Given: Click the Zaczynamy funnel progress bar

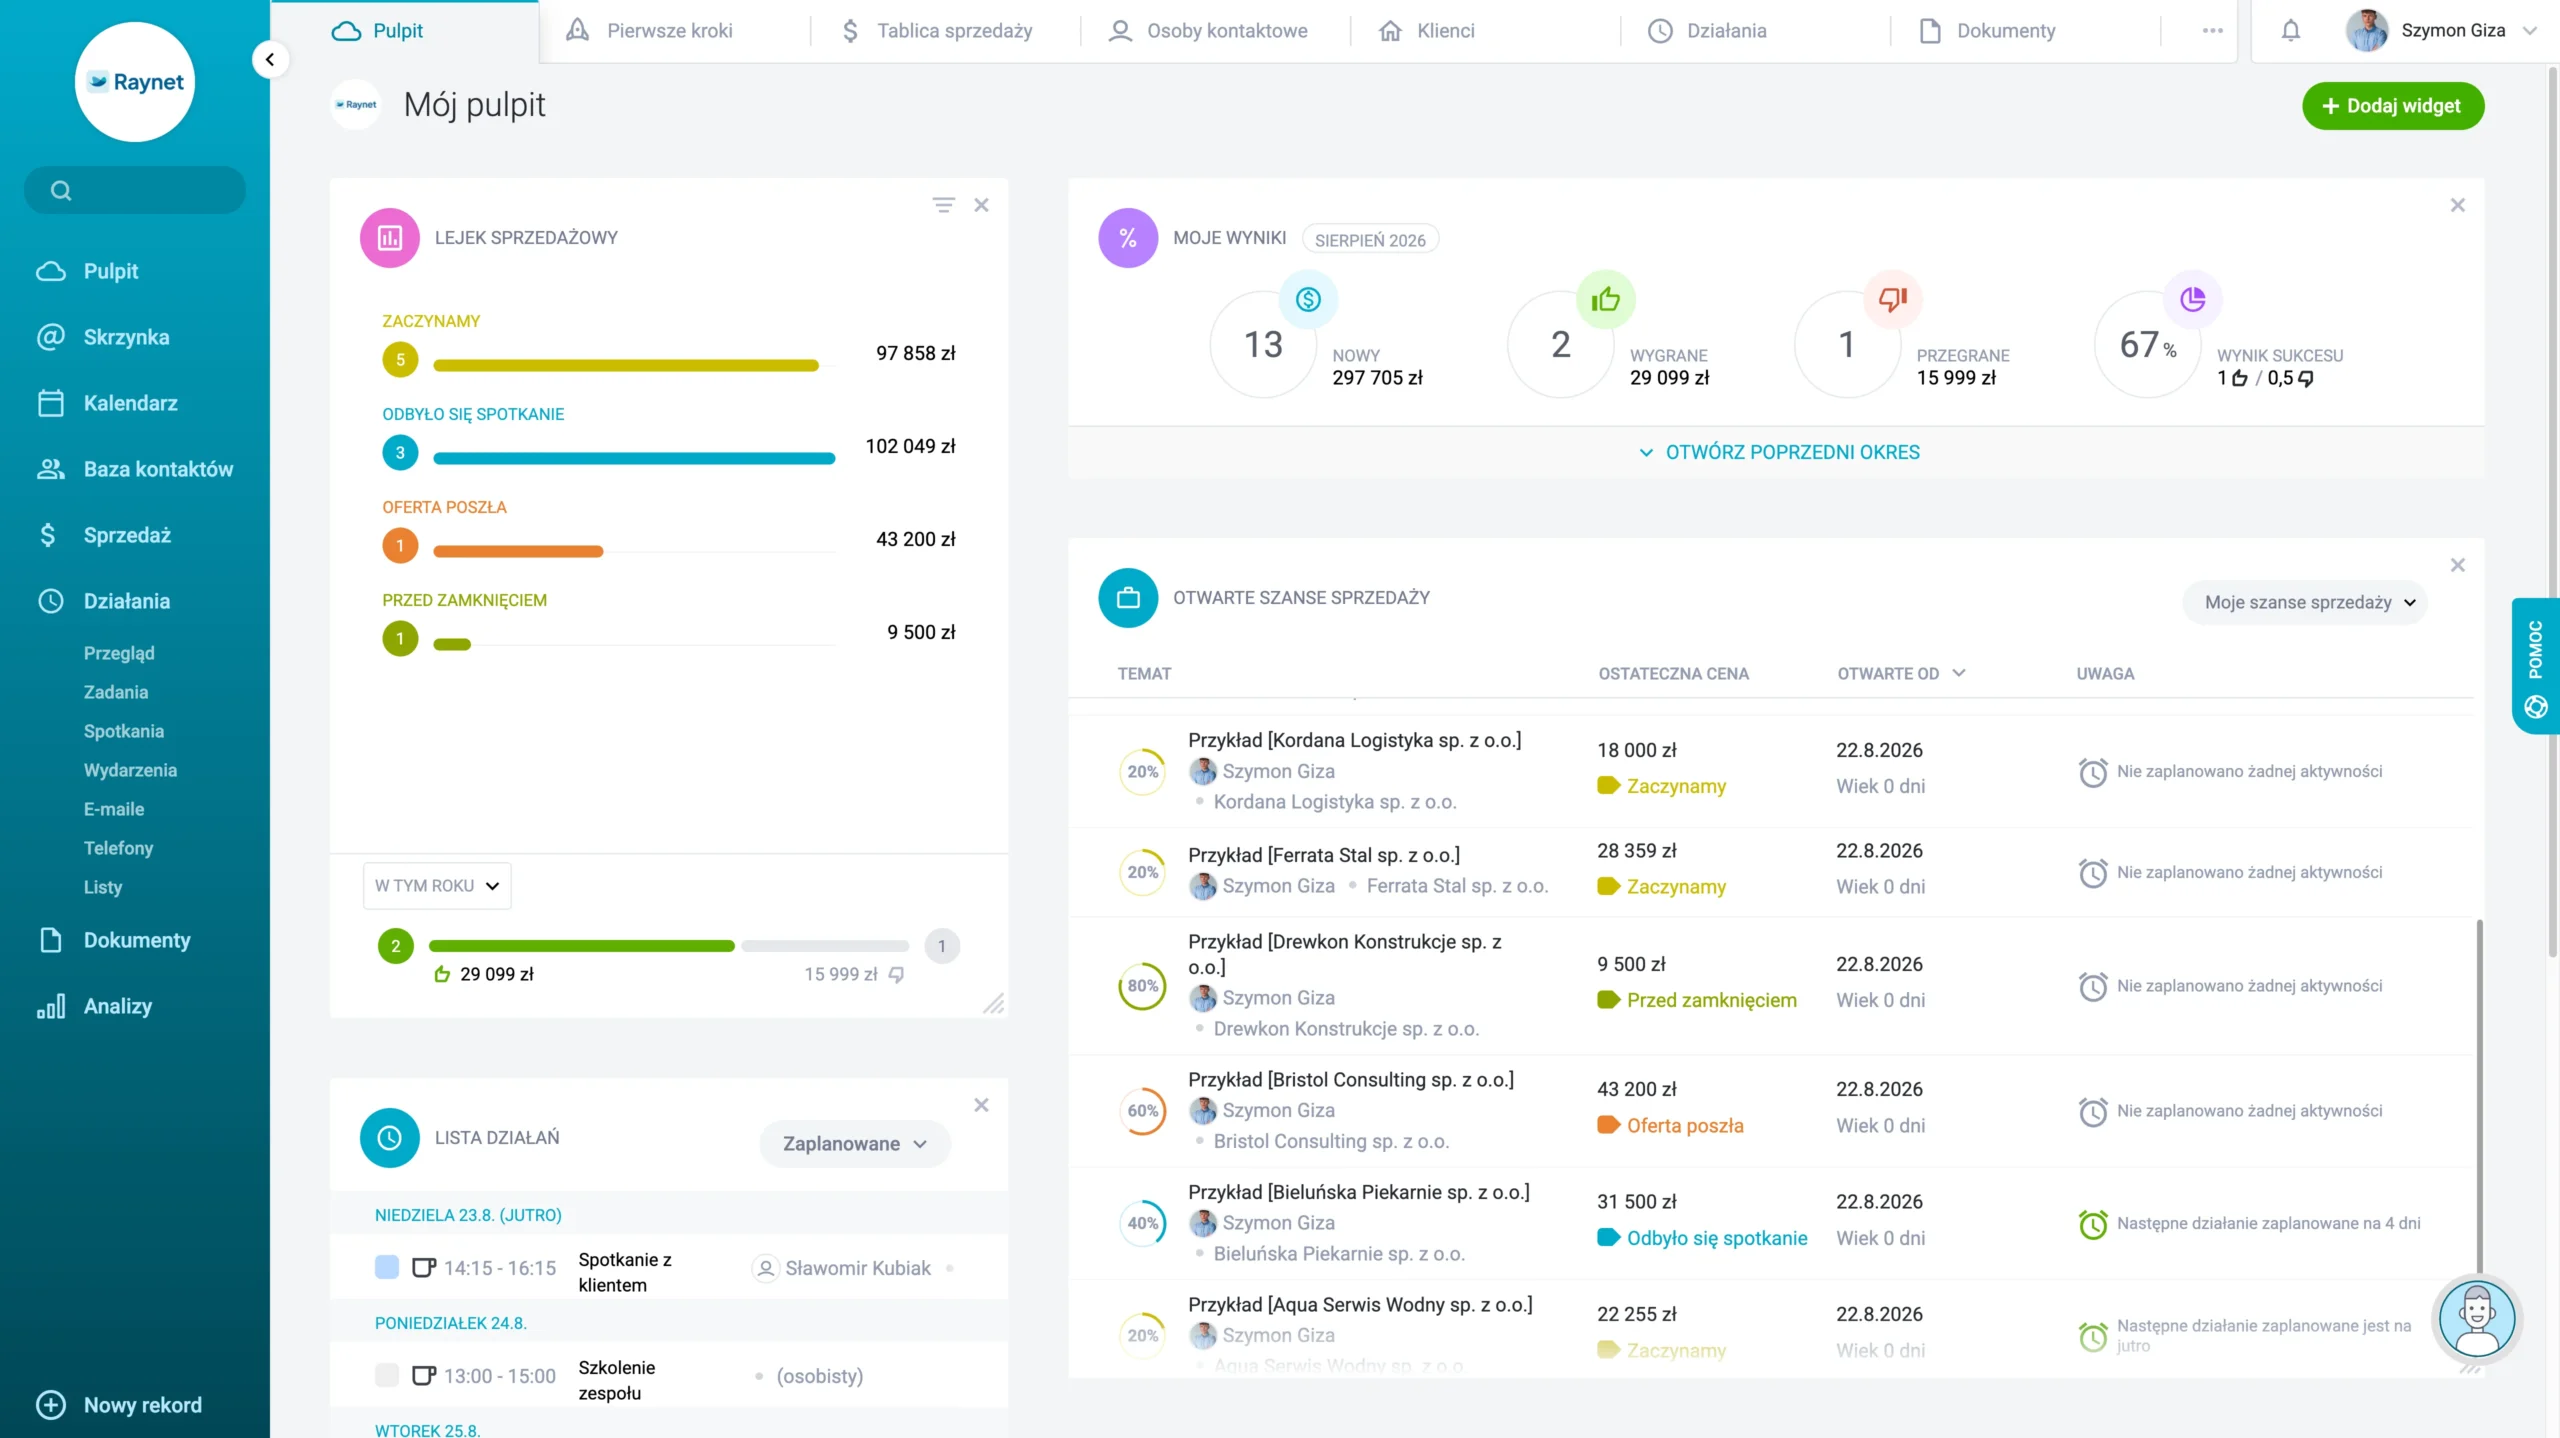Looking at the screenshot, I should click(626, 366).
